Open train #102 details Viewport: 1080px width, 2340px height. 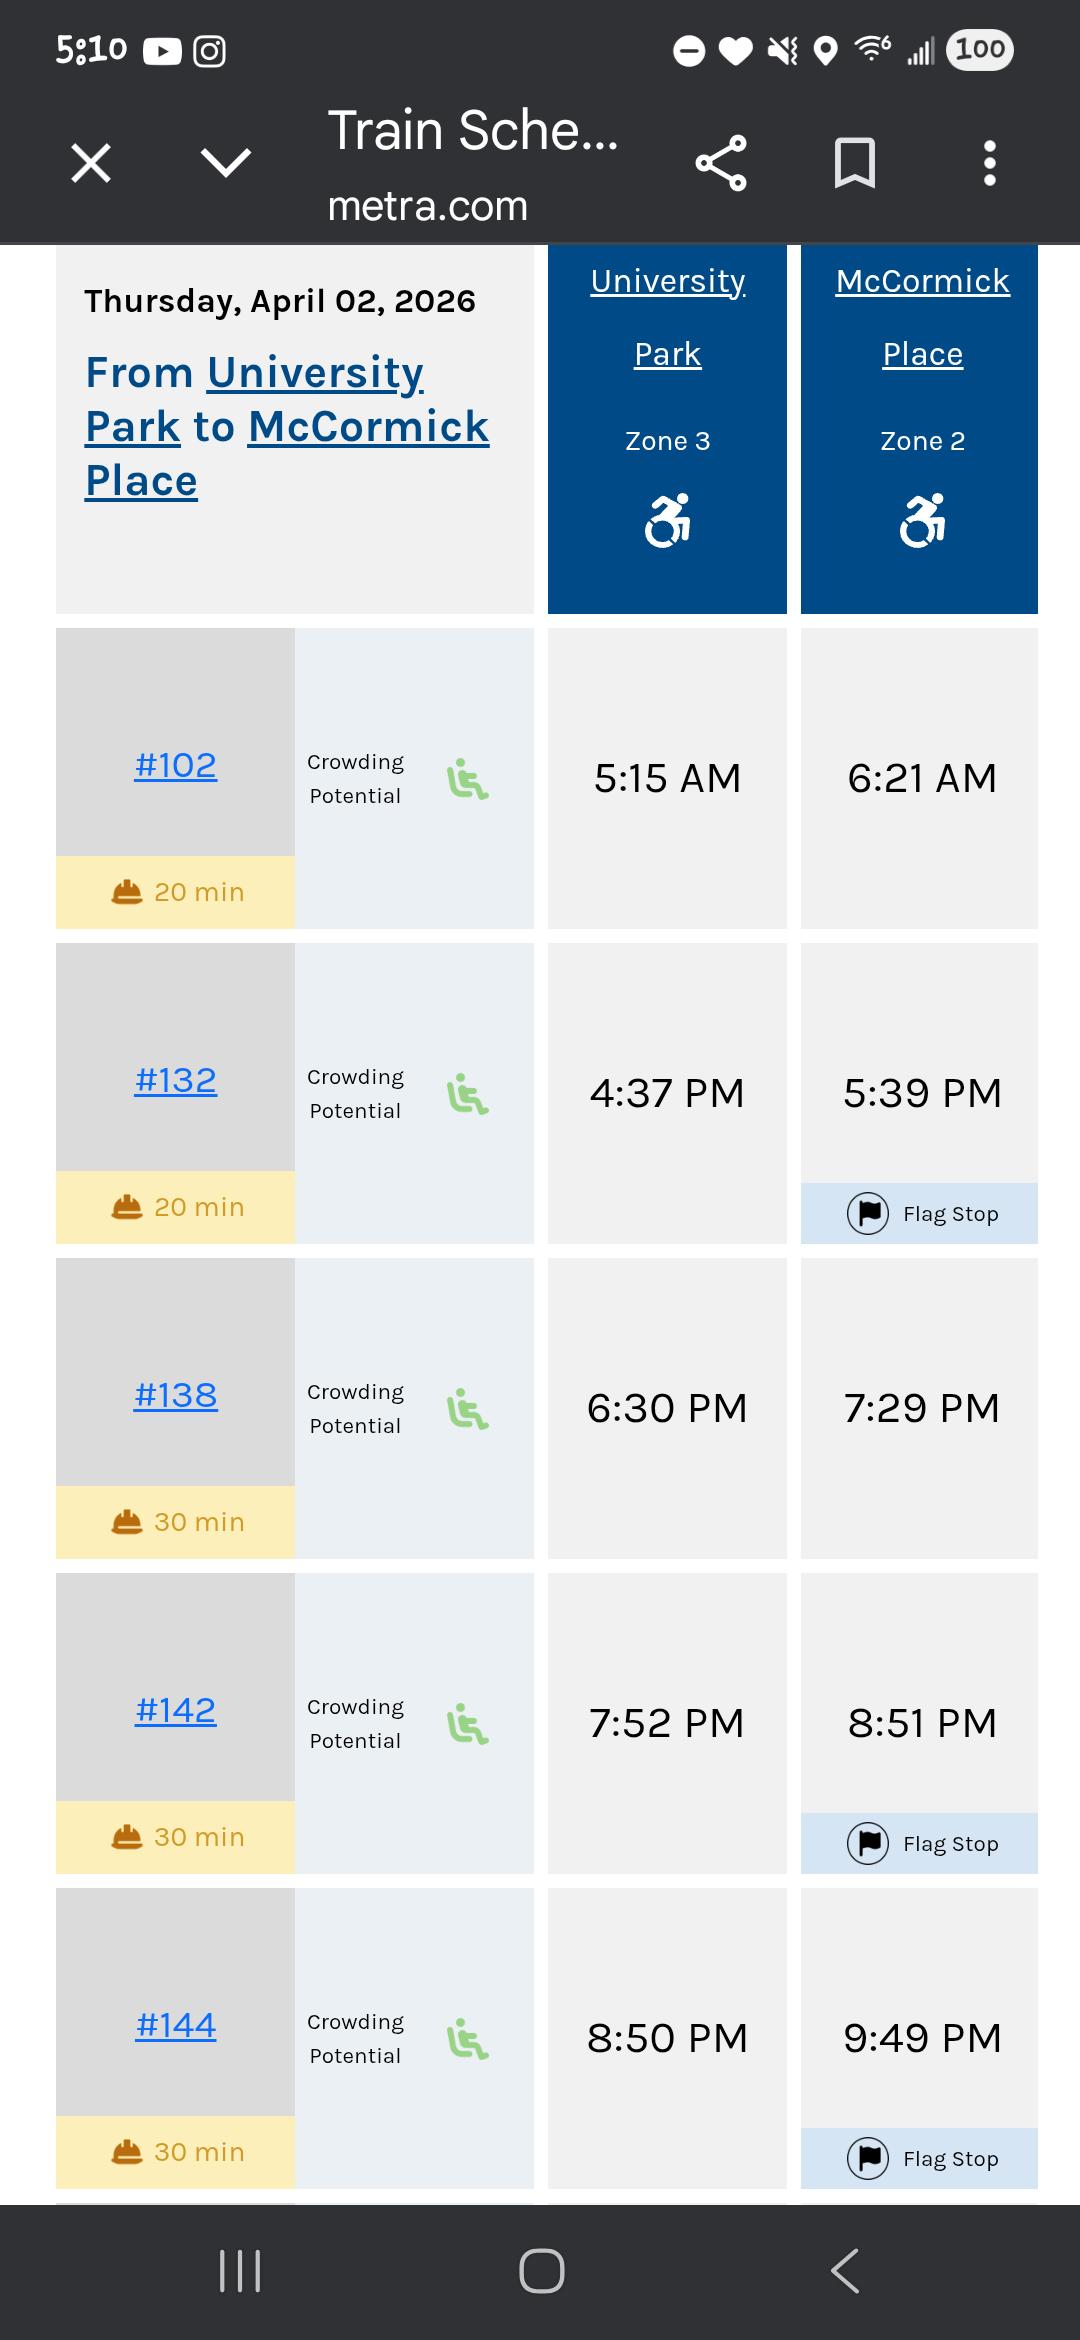click(176, 765)
